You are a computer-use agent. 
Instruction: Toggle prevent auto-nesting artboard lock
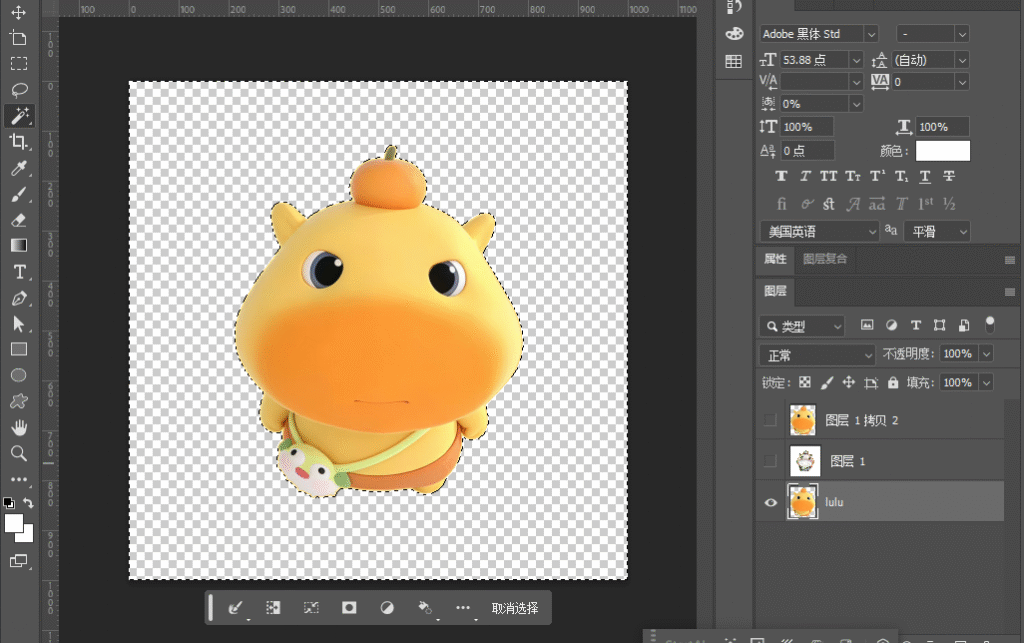(x=871, y=383)
